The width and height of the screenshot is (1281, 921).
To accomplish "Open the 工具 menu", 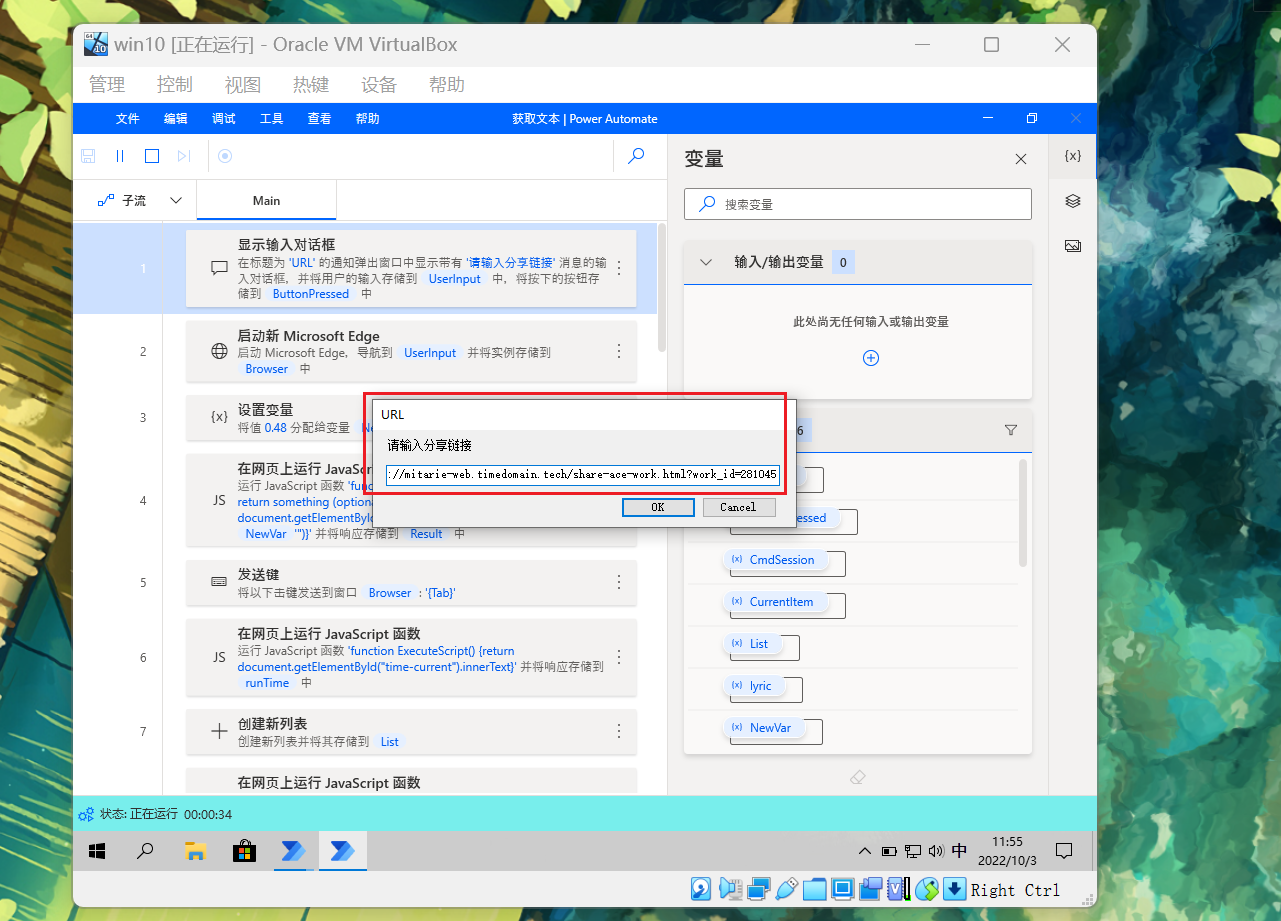I will 272,118.
